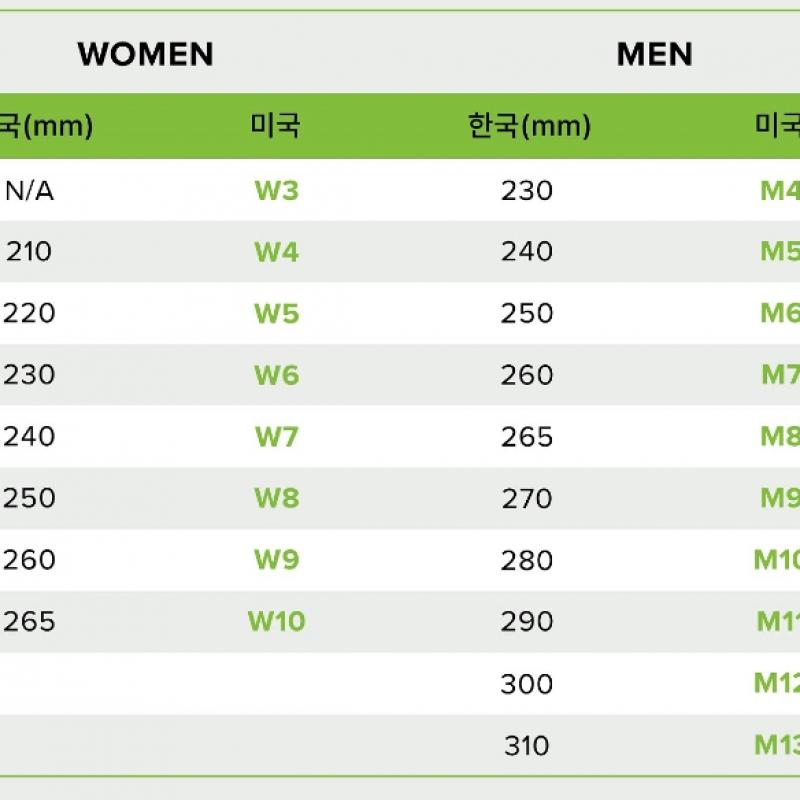Screen dimensions: 800x800
Task: Select the W3 size cell
Action: coord(276,190)
